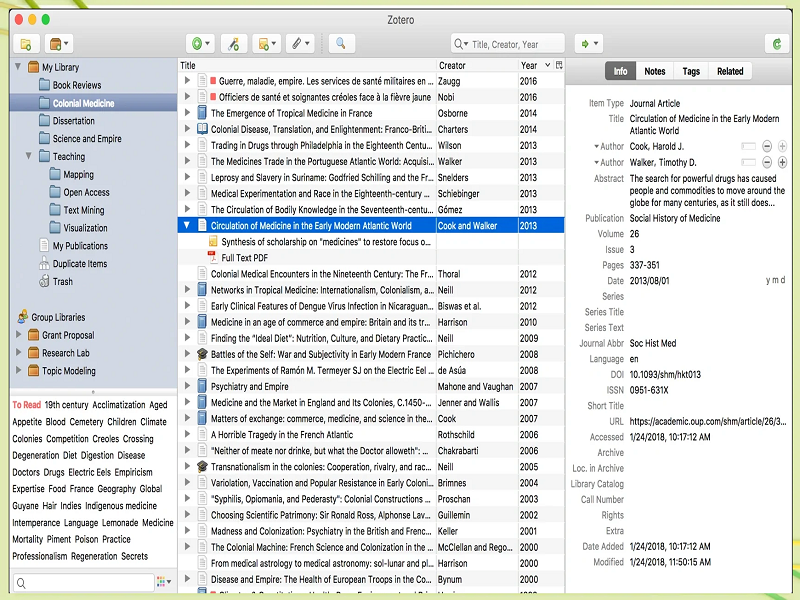The image size is (800, 600).
Task: Filter by the Indigenous medicine tag
Action: coord(121,506)
